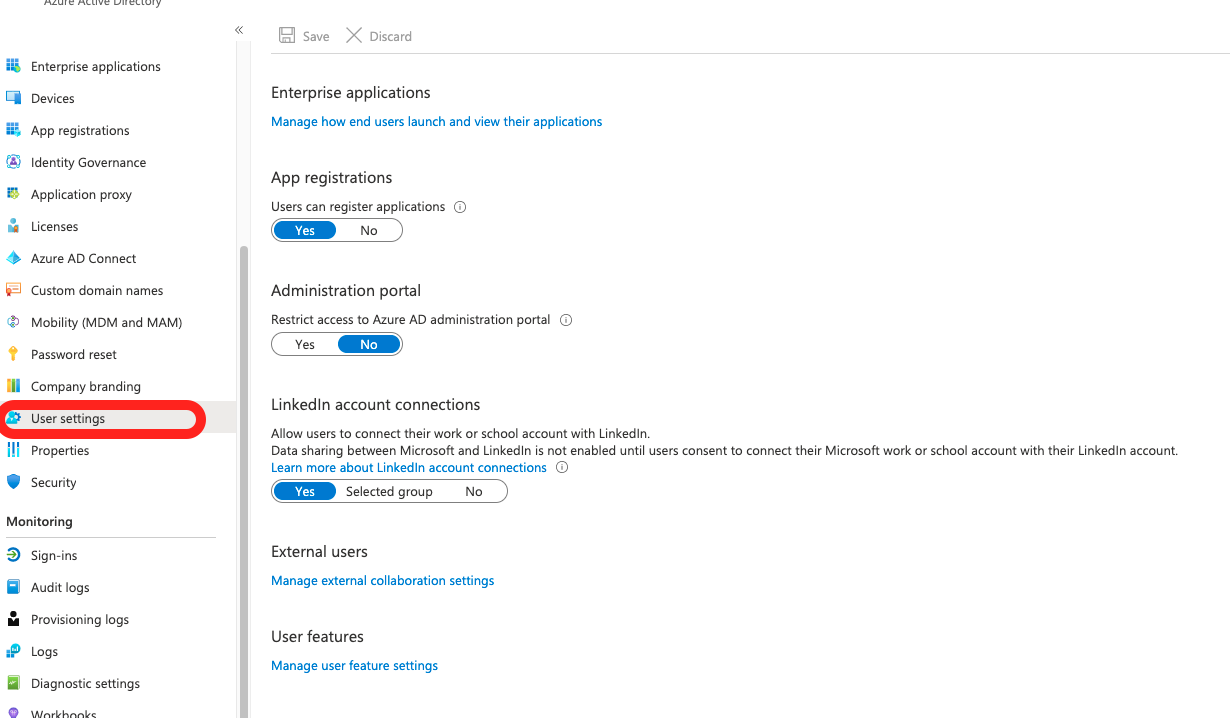Set Restrict access to administration portal to No
1230x718 pixels.
(x=369, y=344)
